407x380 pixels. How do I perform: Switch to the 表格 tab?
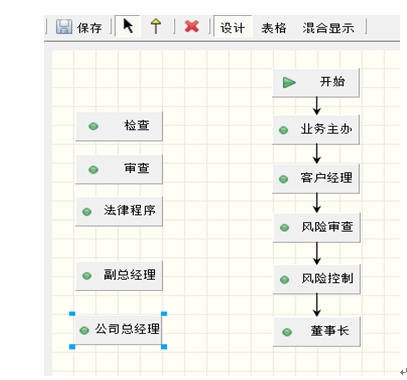point(274,28)
